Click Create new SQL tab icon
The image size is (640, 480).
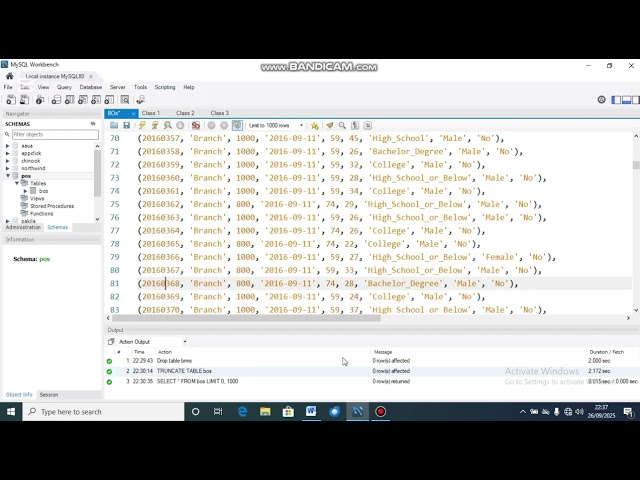tap(11, 100)
